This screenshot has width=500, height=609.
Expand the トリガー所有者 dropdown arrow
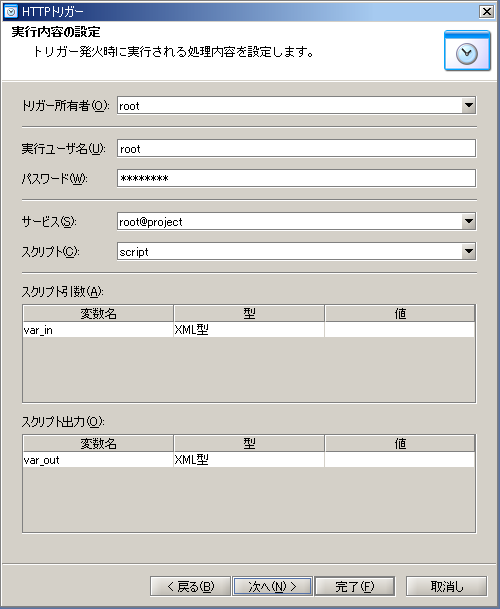pos(469,105)
